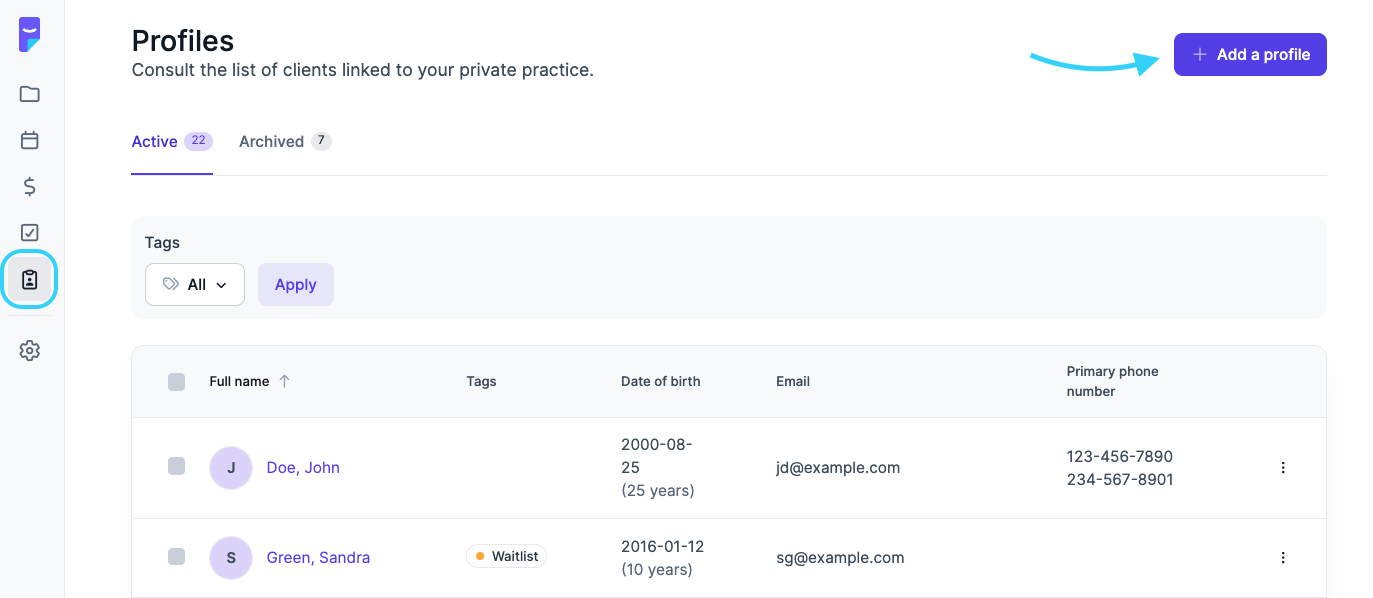
Task: Sort by Full name using arrow
Action: point(284,381)
